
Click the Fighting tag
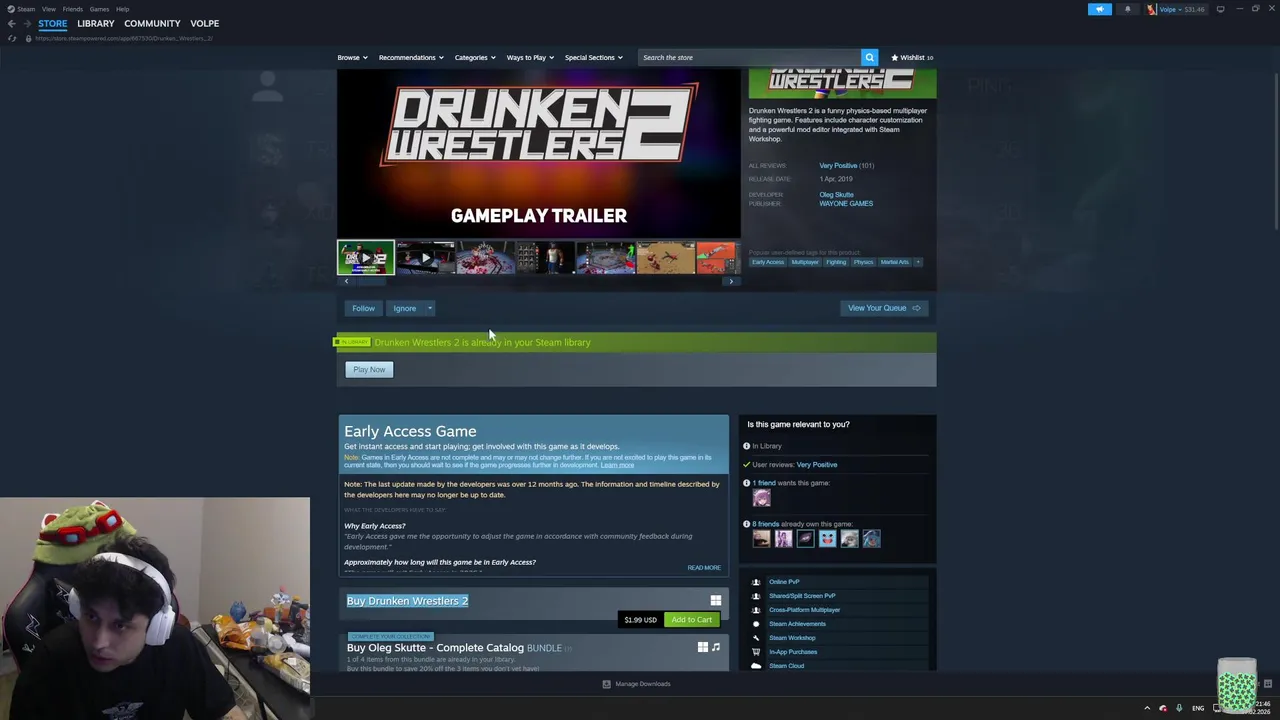click(836, 262)
